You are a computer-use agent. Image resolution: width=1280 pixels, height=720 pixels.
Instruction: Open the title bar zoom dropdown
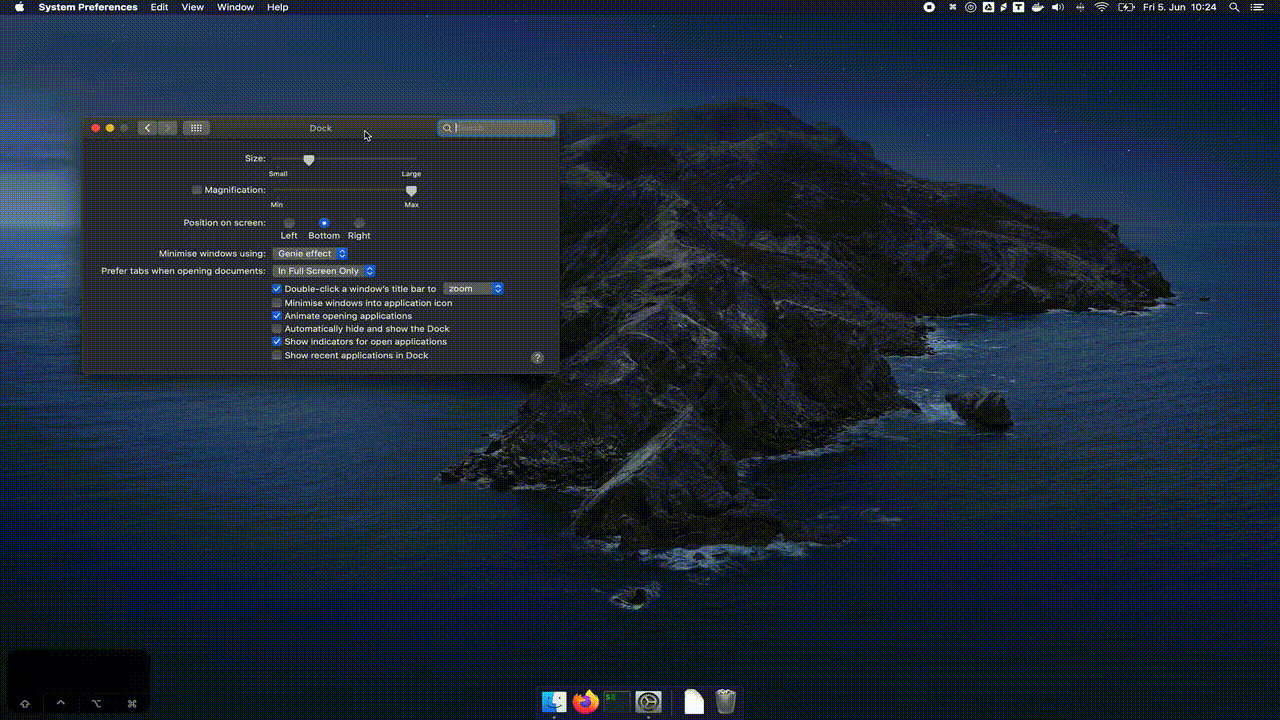[473, 289]
